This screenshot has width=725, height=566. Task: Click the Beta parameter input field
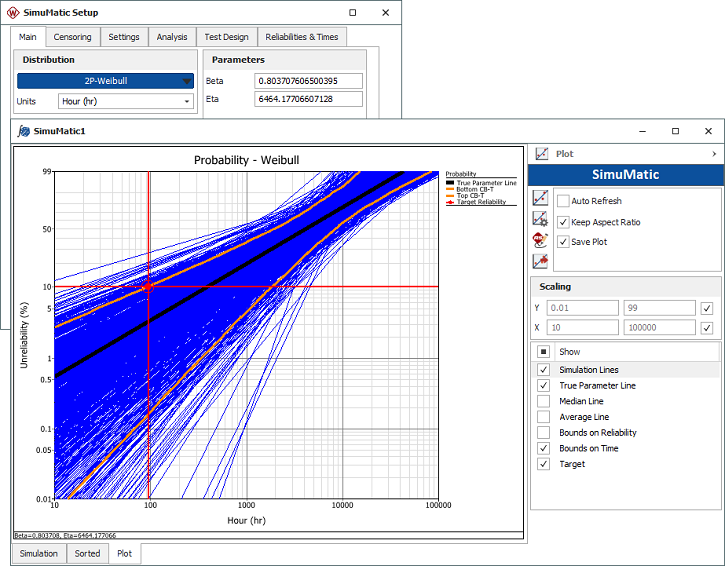tap(309, 81)
